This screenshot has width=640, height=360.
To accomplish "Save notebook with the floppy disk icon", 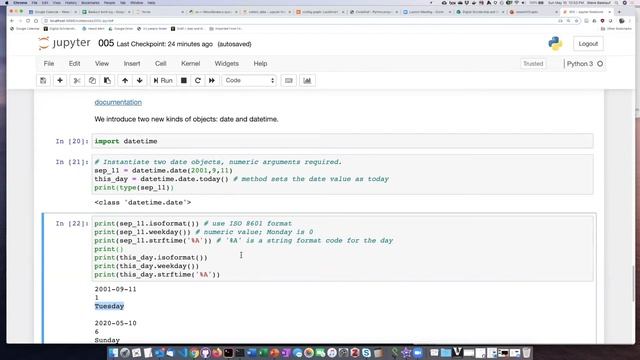I will click(x=43, y=80).
